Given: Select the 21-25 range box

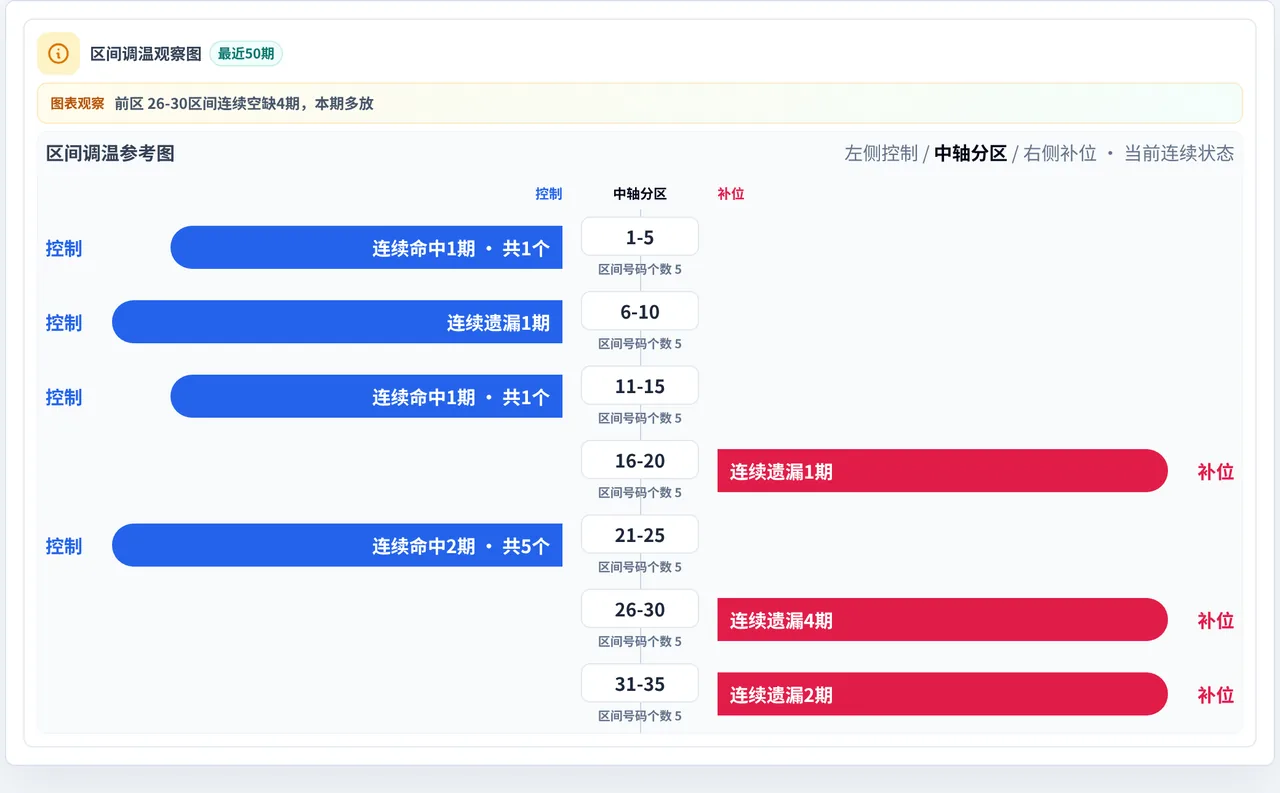Looking at the screenshot, I should point(640,535).
